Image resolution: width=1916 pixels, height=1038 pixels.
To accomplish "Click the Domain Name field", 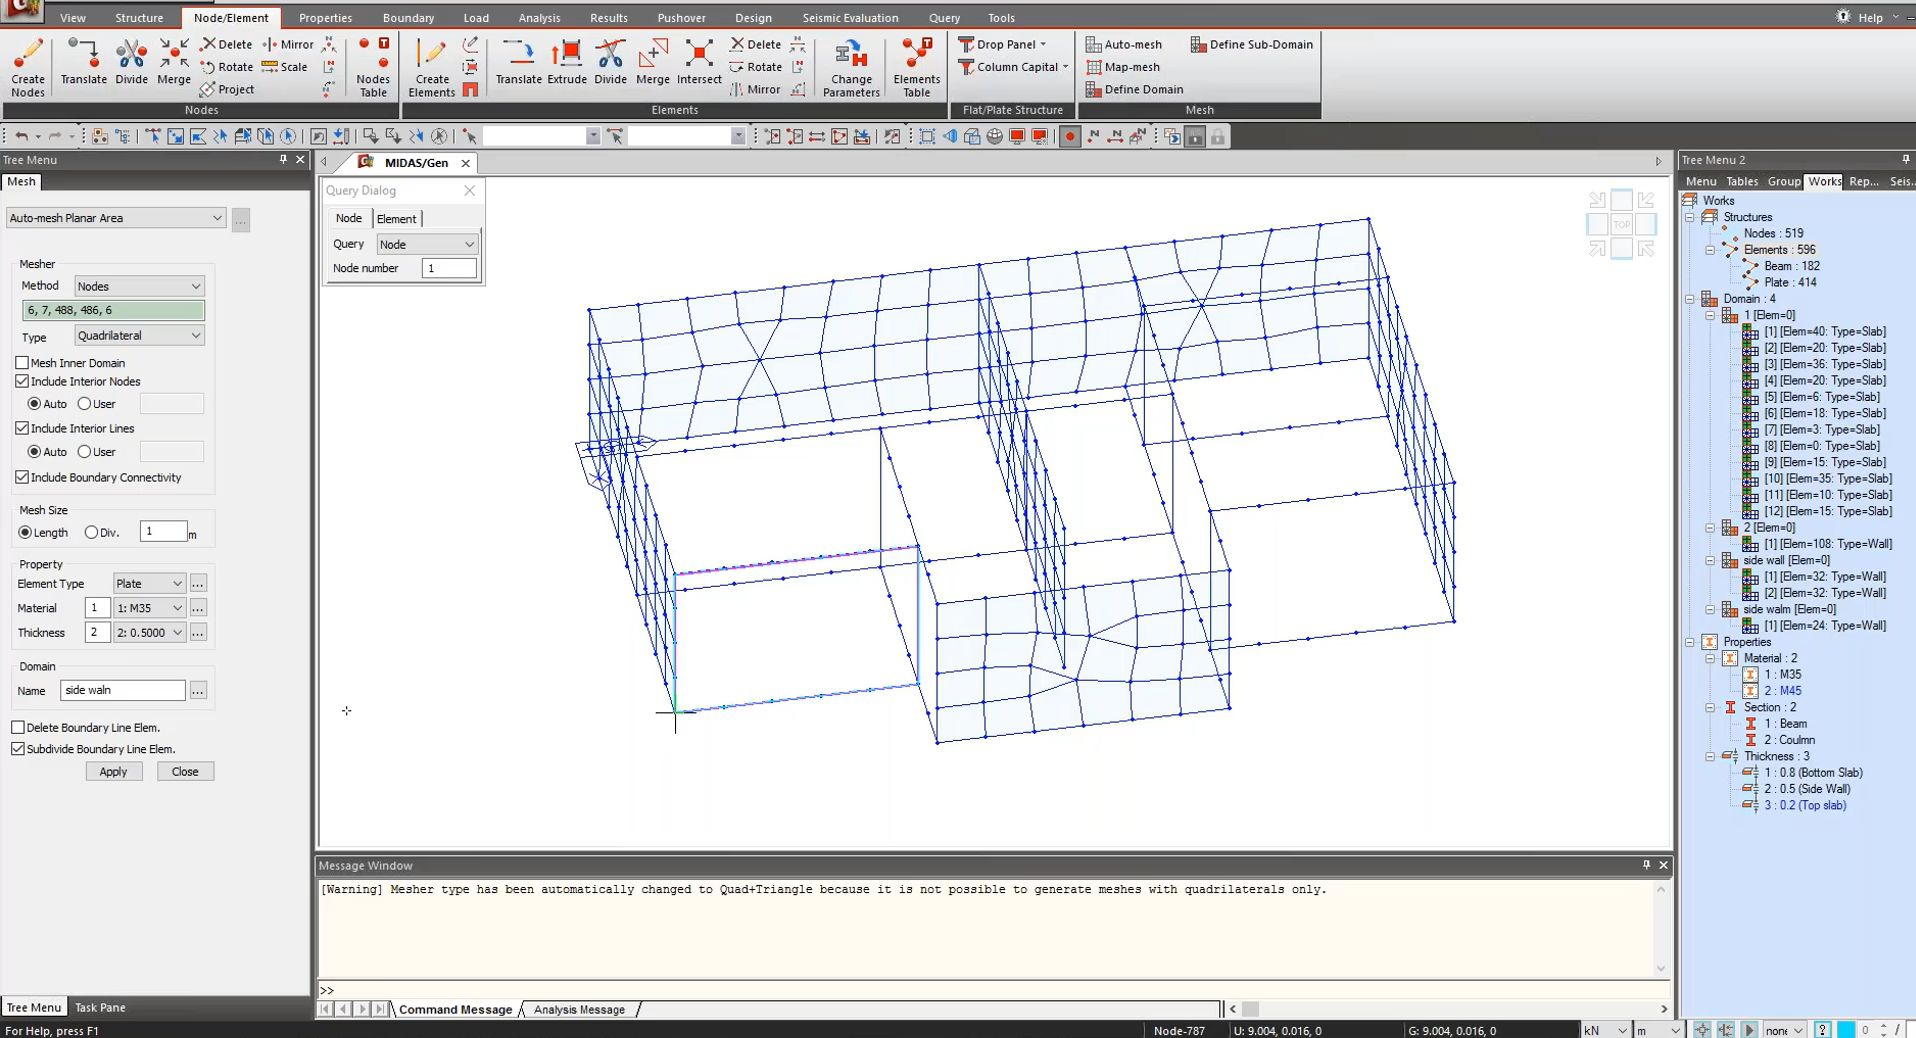I will coord(122,690).
